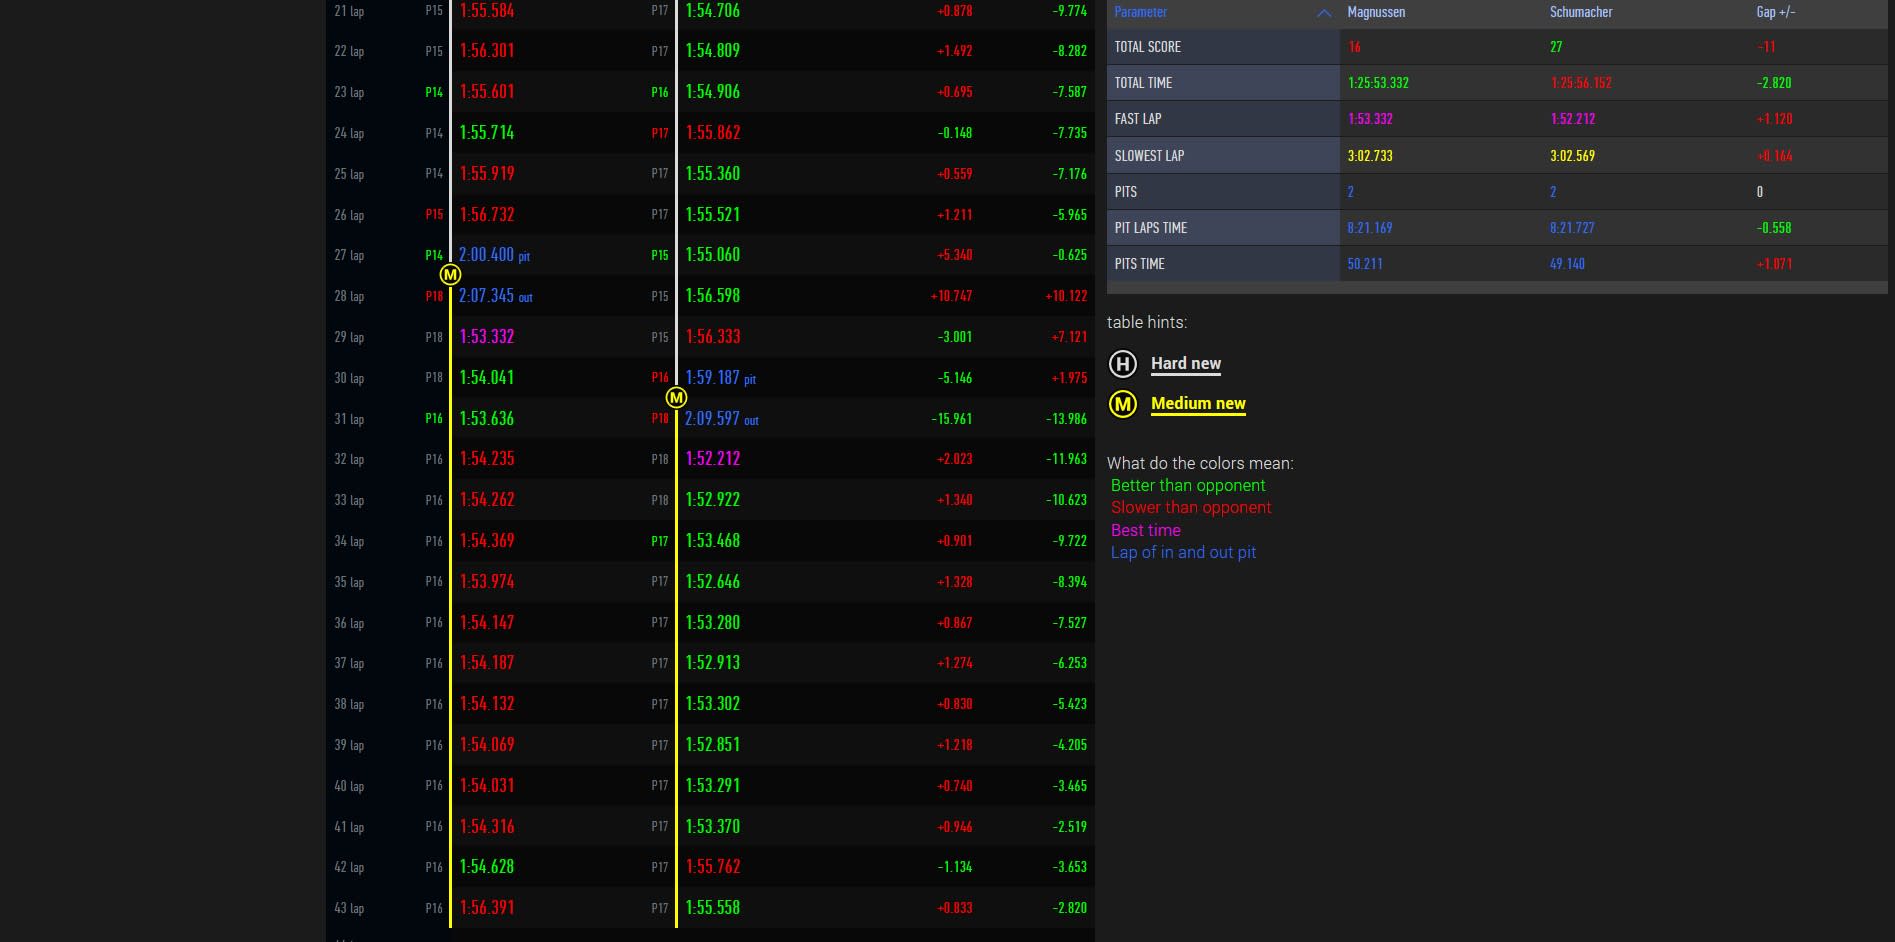Click Magnussen pit-in lap time 2:00.400
Viewport: 1895px width, 942px height.
tap(486, 255)
